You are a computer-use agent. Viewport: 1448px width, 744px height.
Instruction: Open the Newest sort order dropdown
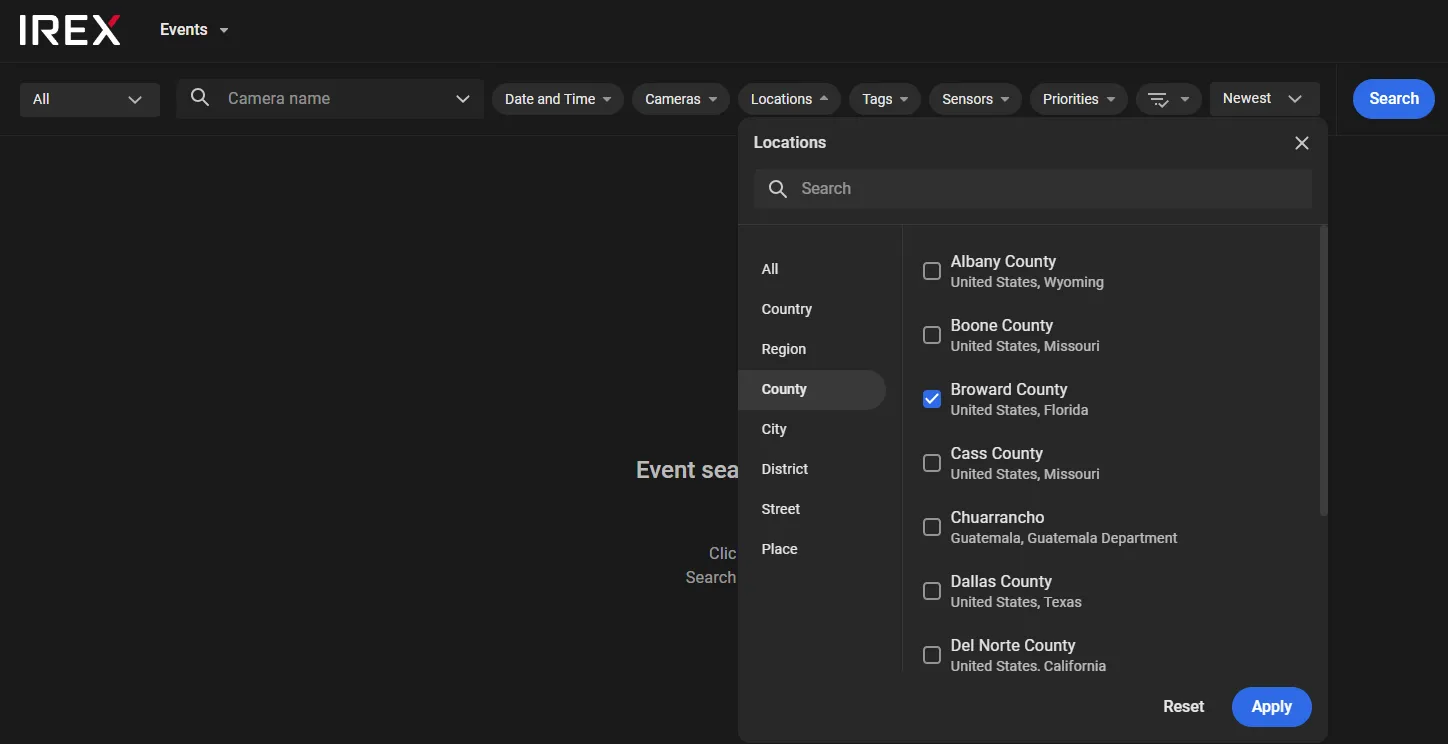tap(1264, 99)
